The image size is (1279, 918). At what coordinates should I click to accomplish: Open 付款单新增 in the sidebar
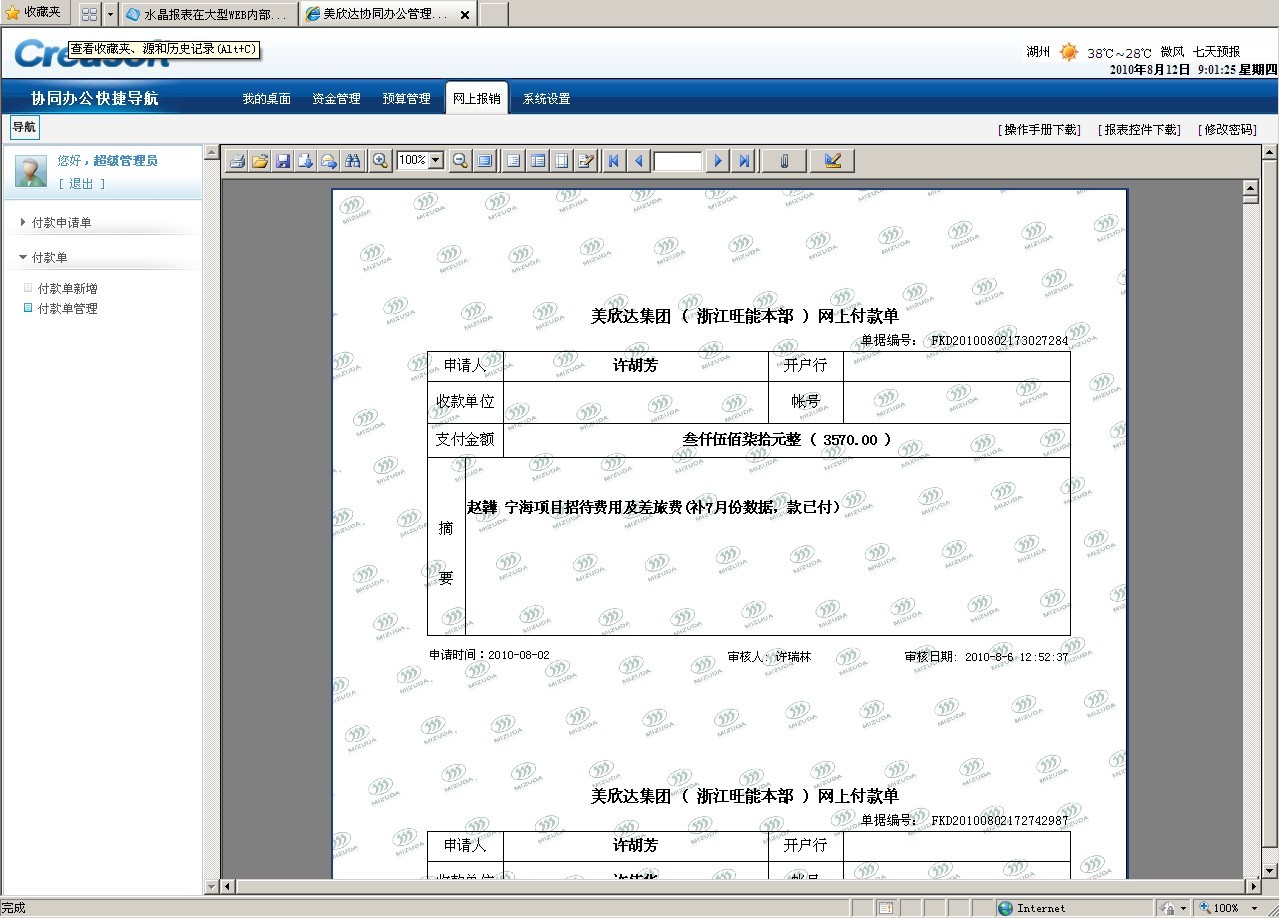67,288
